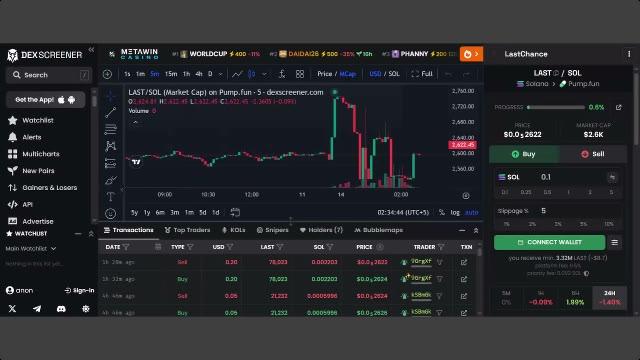This screenshot has width=640, height=360.
Task: Open New Pairs in the sidebar
Action: pyautogui.click(x=31, y=171)
